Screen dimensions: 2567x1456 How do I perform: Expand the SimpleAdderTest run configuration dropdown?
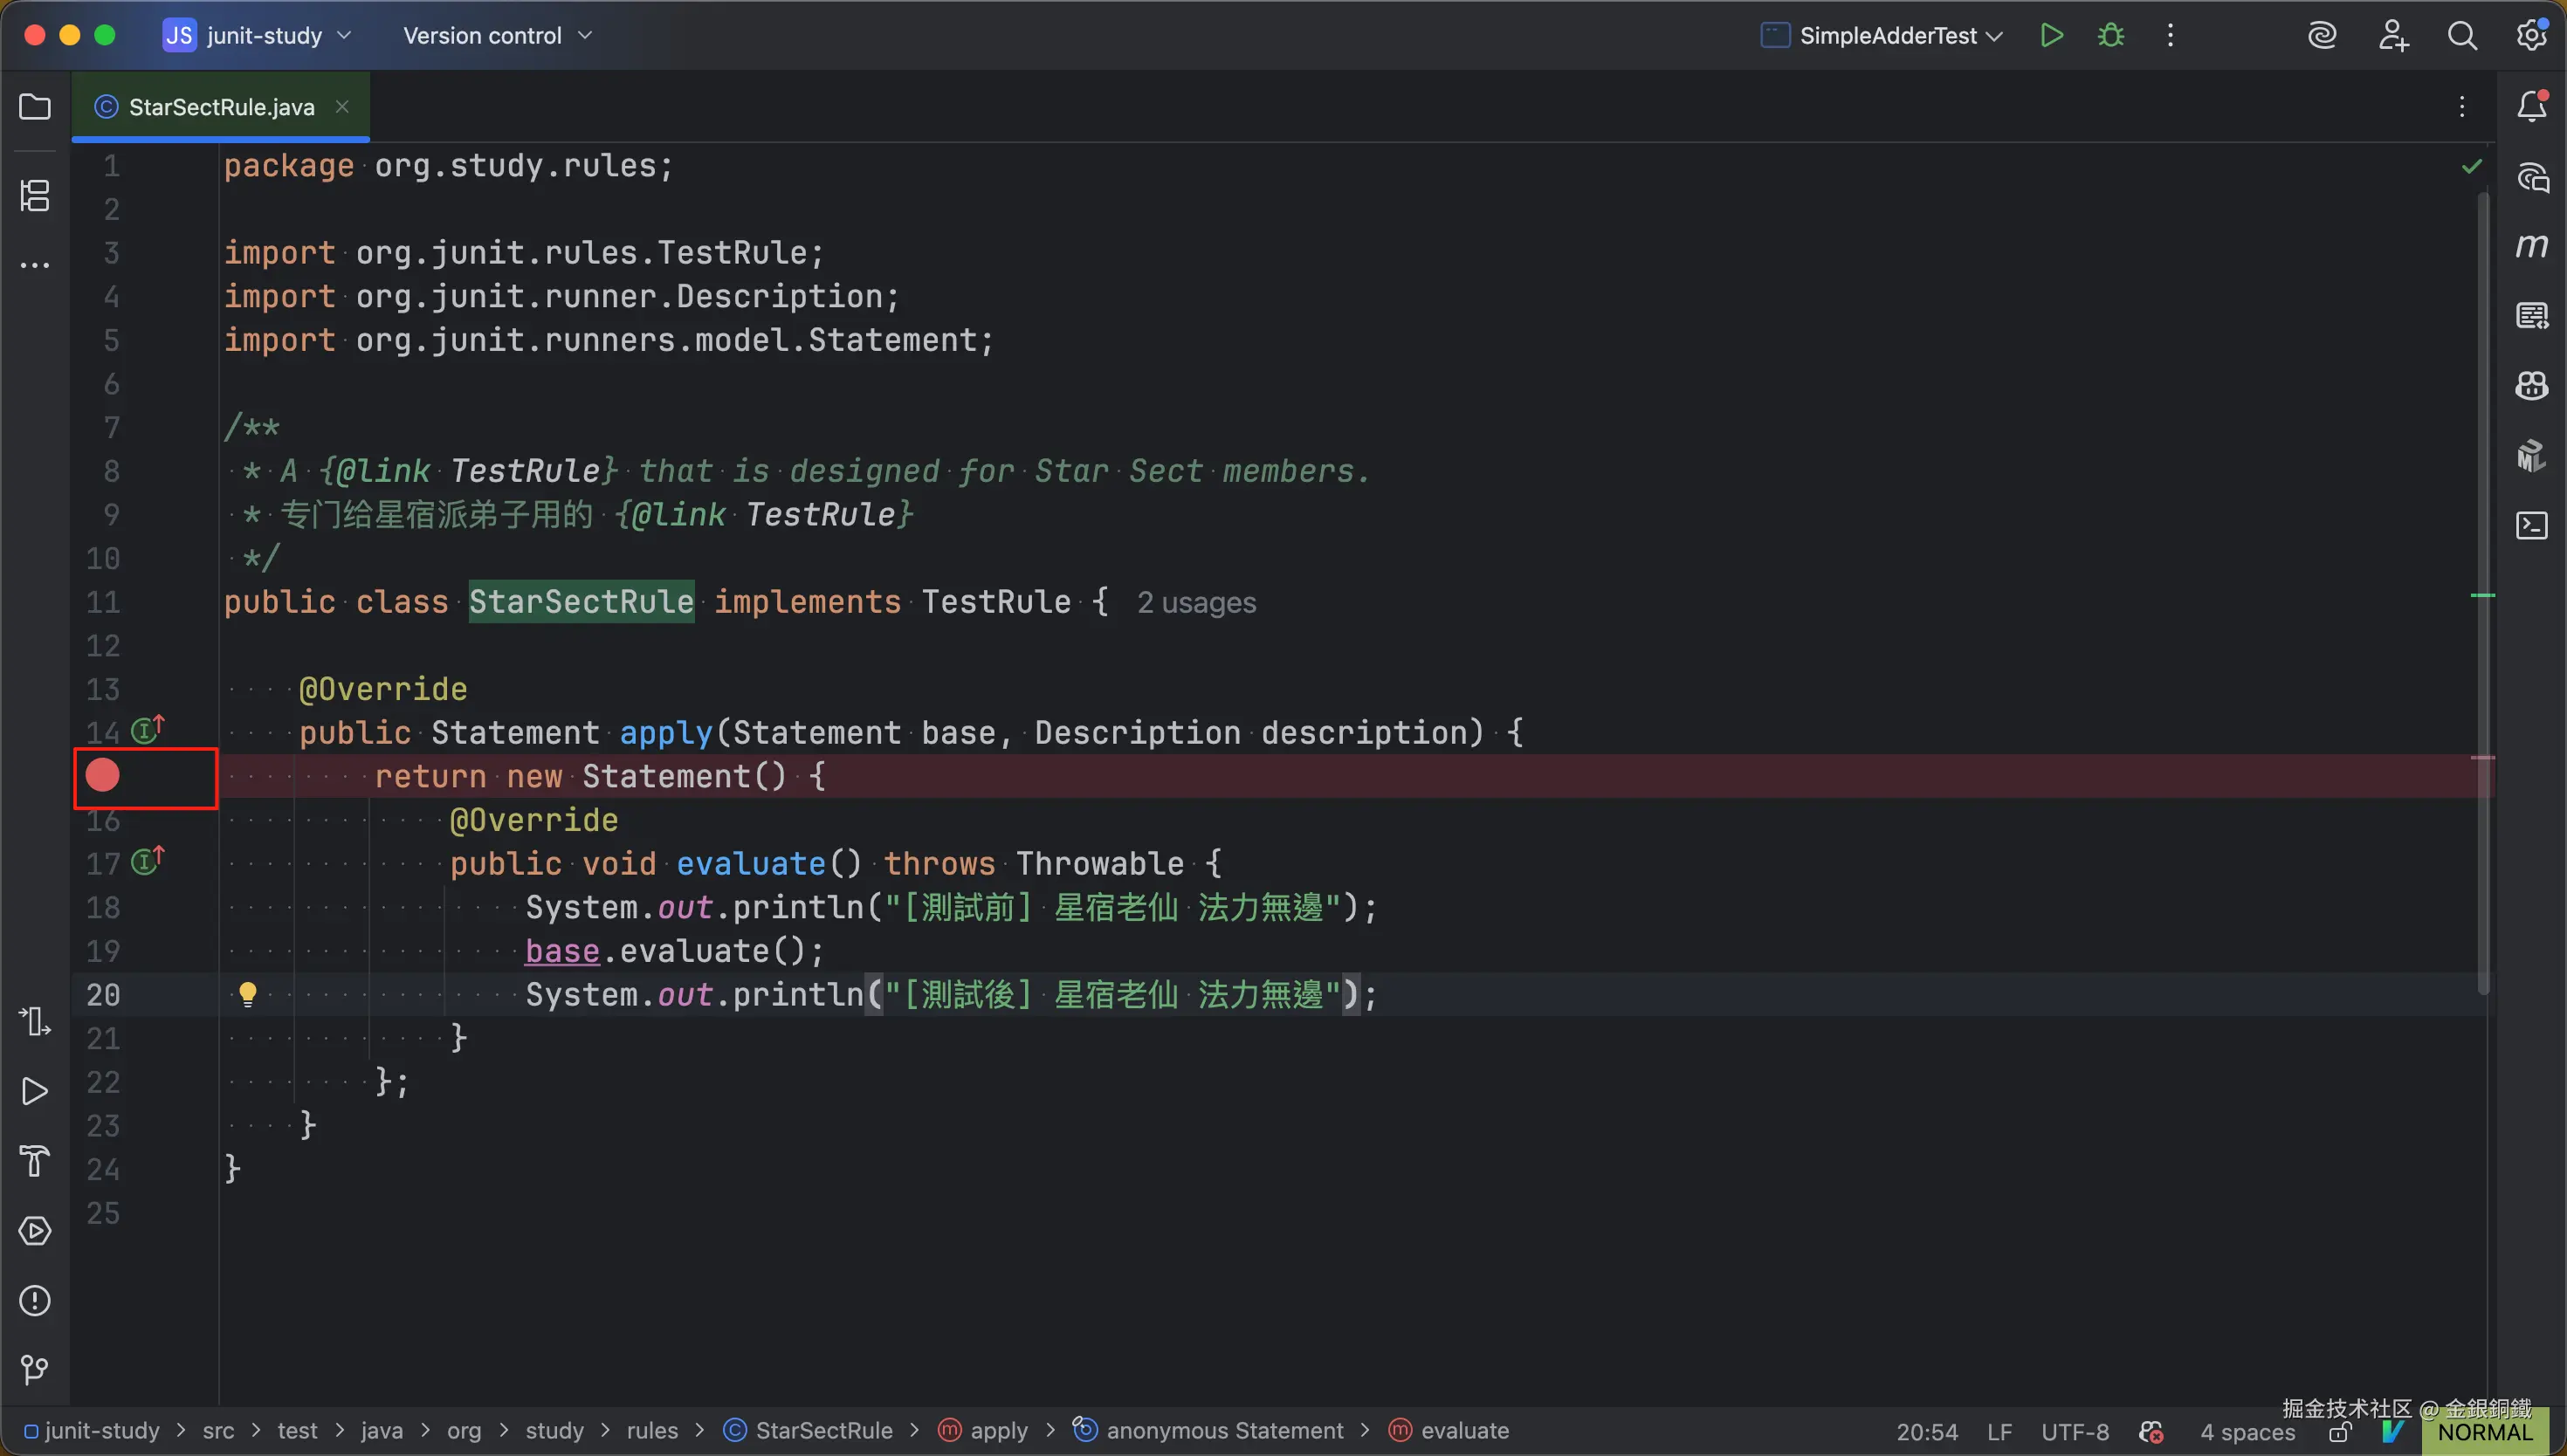click(1886, 36)
